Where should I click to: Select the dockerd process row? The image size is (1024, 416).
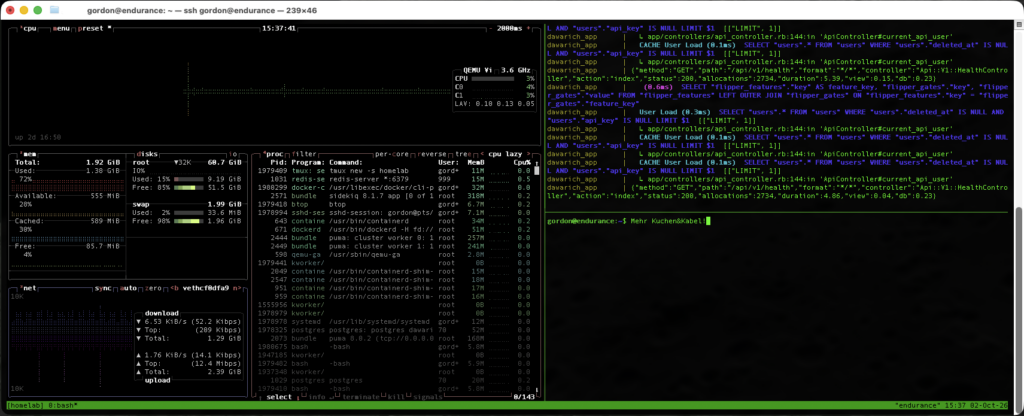[x=394, y=229]
